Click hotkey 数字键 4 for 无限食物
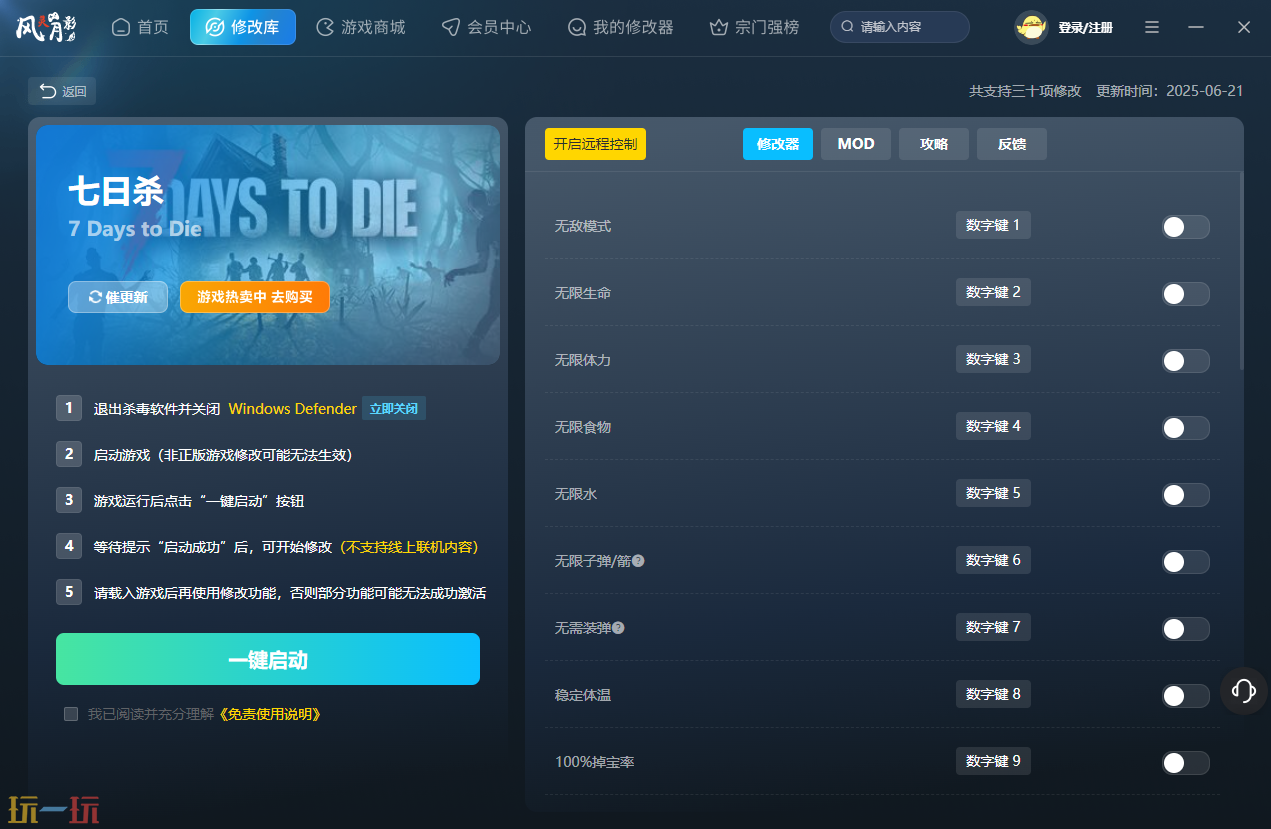Screen dimensions: 1271x829 [993, 426]
